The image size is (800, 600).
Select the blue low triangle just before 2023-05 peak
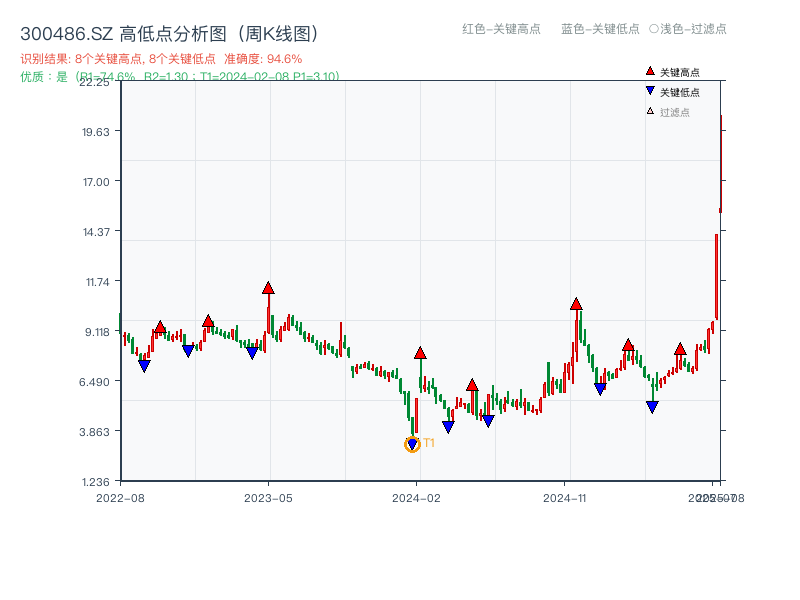[x=252, y=353]
